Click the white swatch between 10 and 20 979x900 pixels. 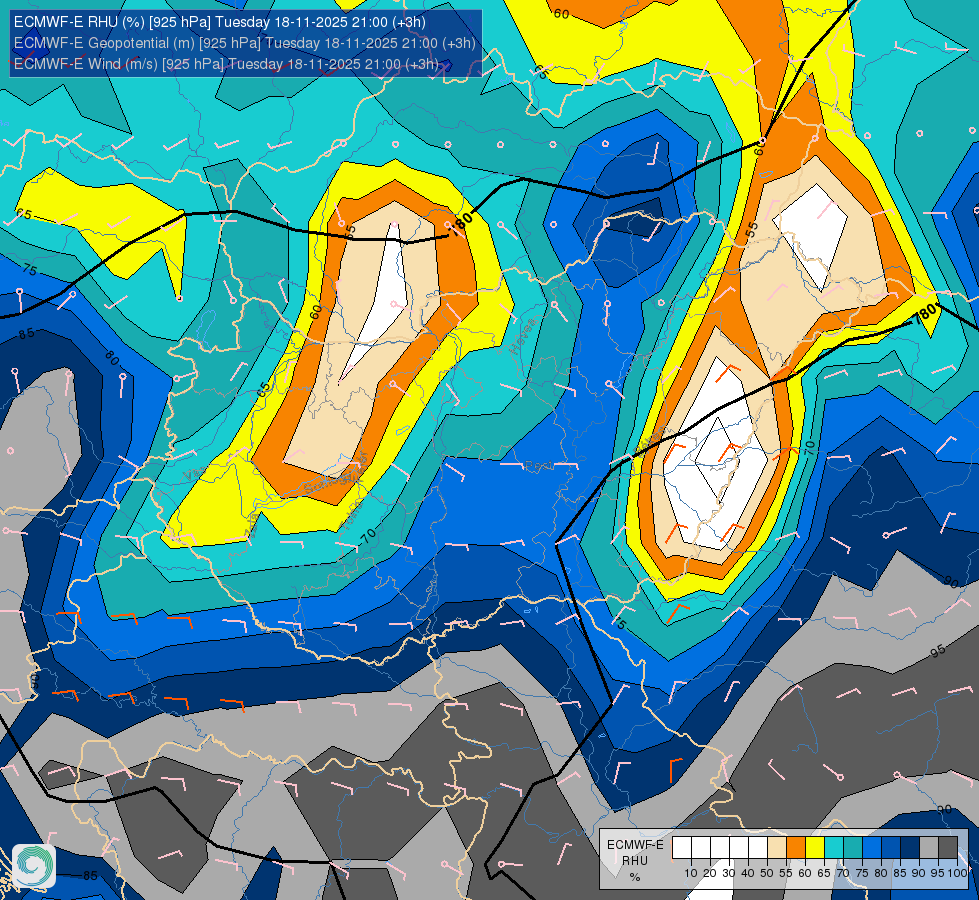pyautogui.click(x=701, y=847)
